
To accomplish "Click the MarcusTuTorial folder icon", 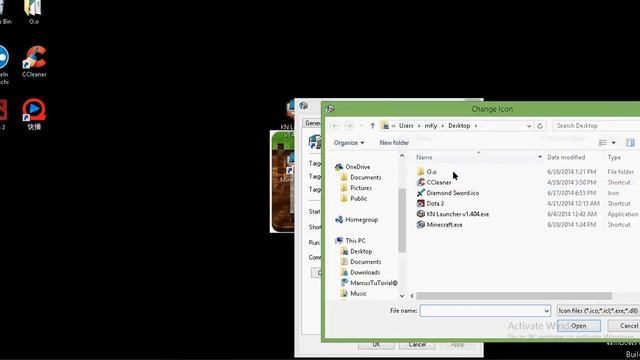I will click(x=344, y=282).
